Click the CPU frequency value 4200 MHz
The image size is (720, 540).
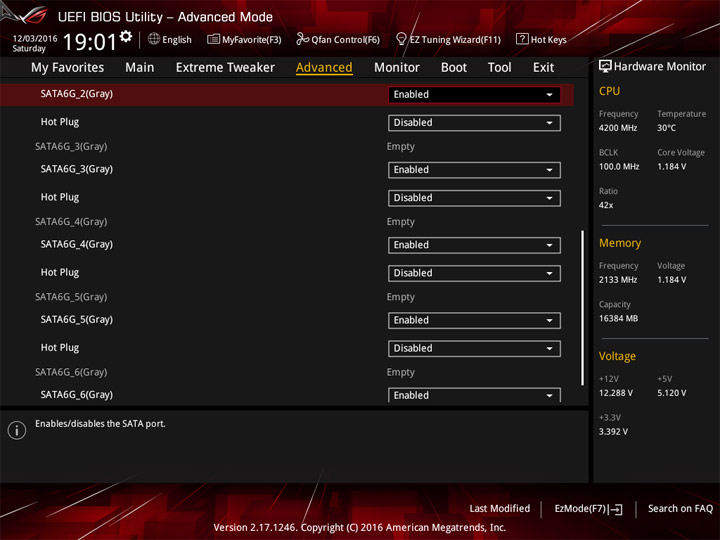pyautogui.click(x=618, y=128)
